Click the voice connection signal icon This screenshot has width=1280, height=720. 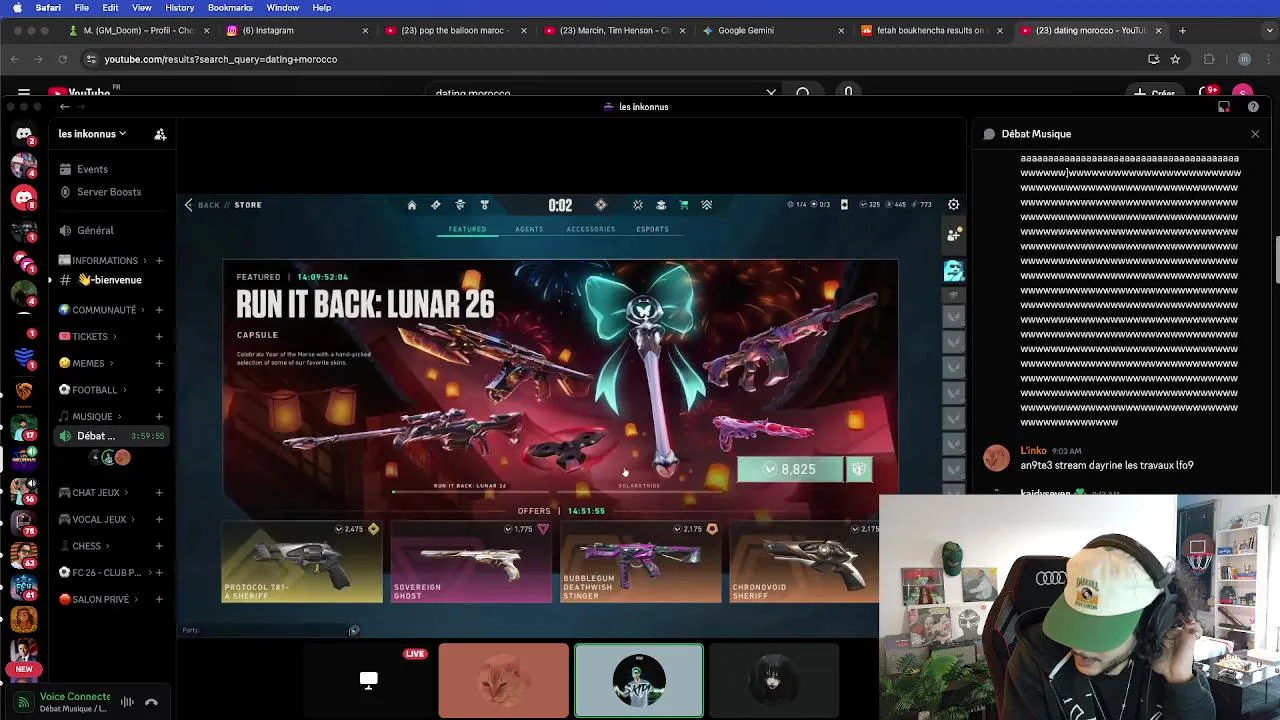(x=24, y=702)
